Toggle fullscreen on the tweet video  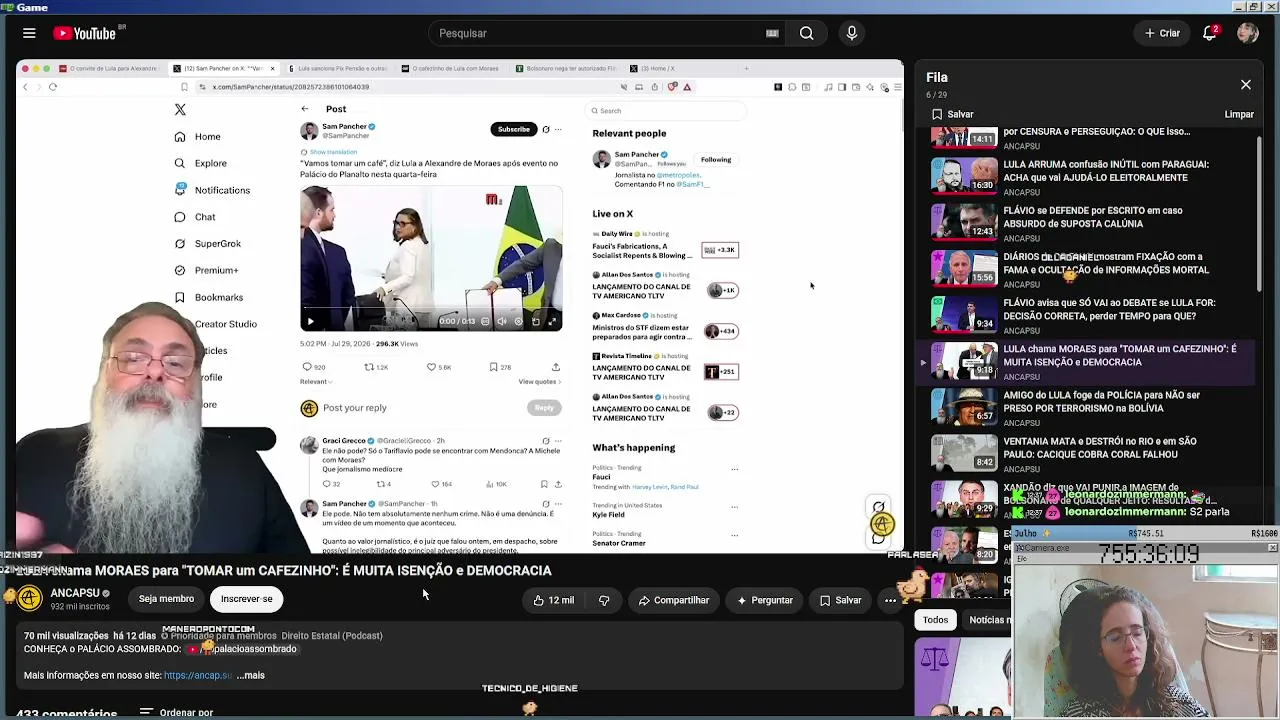[x=552, y=321]
